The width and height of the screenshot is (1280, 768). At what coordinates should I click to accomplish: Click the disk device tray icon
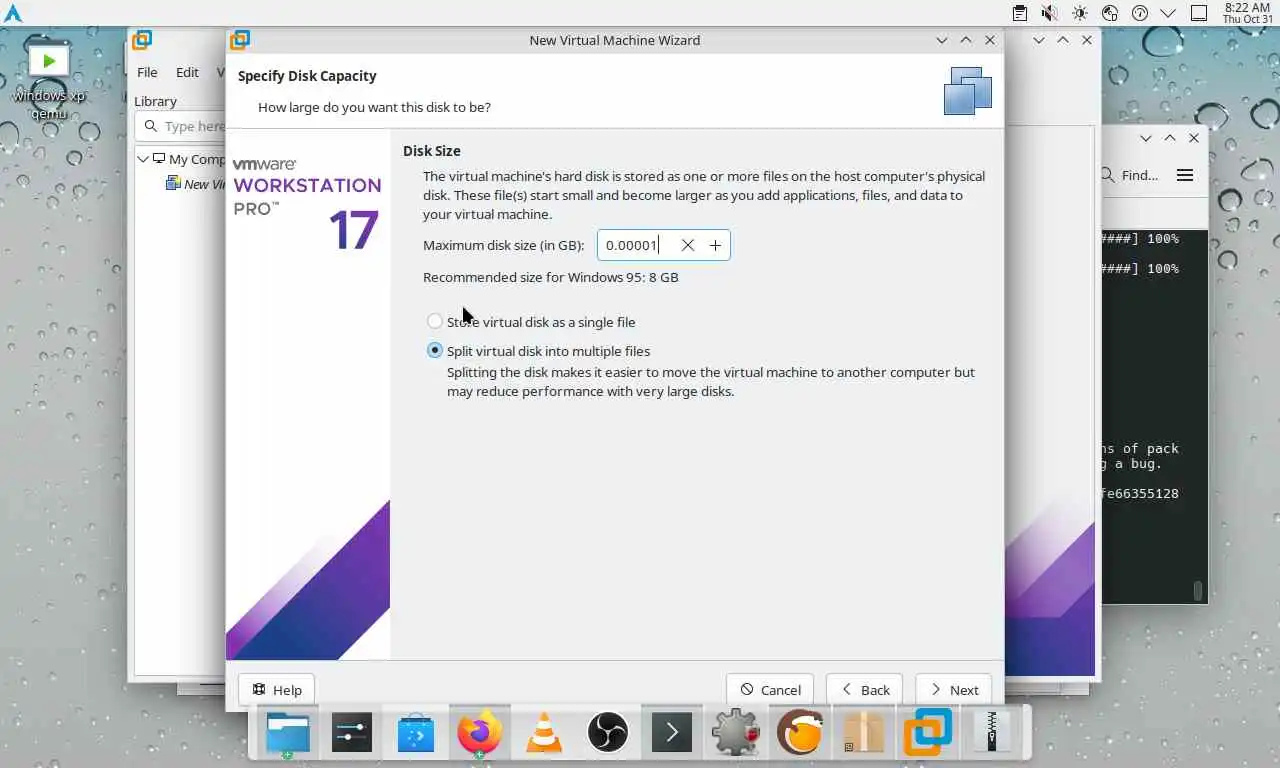click(x=1109, y=13)
